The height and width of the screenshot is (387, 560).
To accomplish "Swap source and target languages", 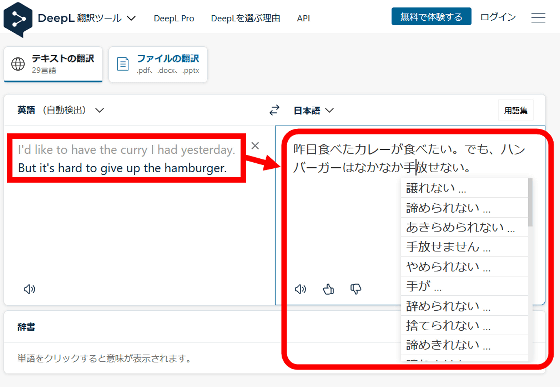I will (x=274, y=110).
